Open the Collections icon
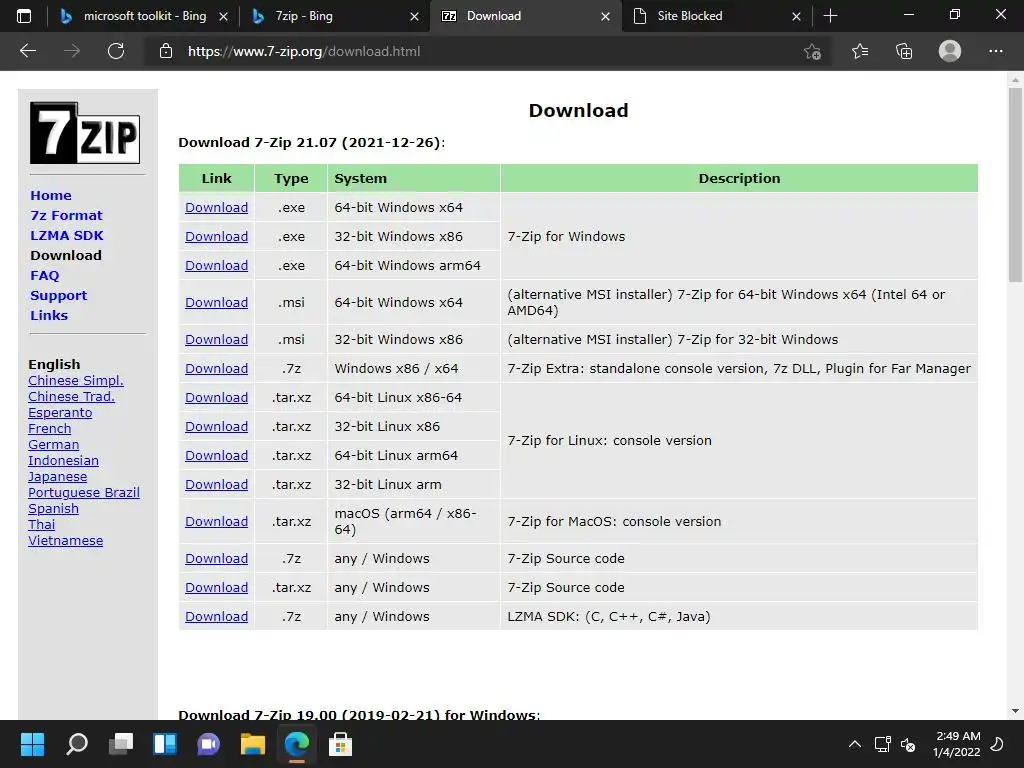 [x=904, y=51]
